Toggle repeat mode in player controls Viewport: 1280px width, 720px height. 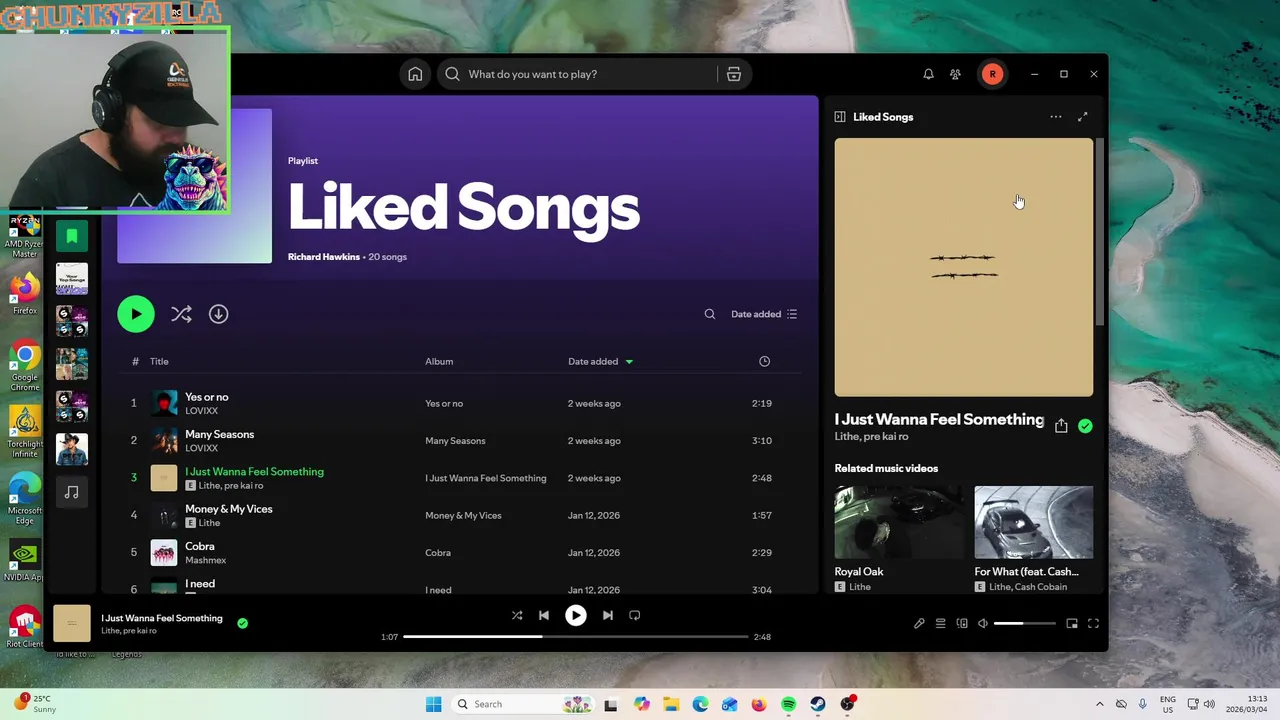click(x=634, y=615)
